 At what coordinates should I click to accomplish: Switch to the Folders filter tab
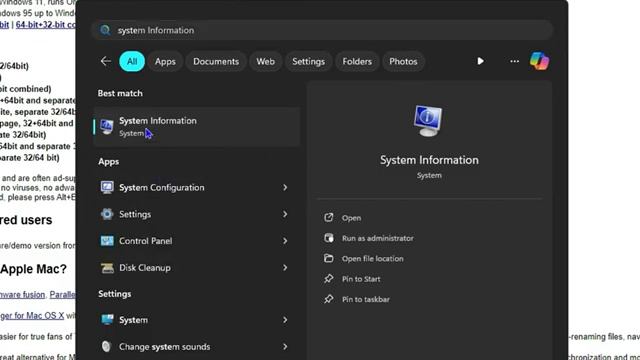[x=357, y=61]
